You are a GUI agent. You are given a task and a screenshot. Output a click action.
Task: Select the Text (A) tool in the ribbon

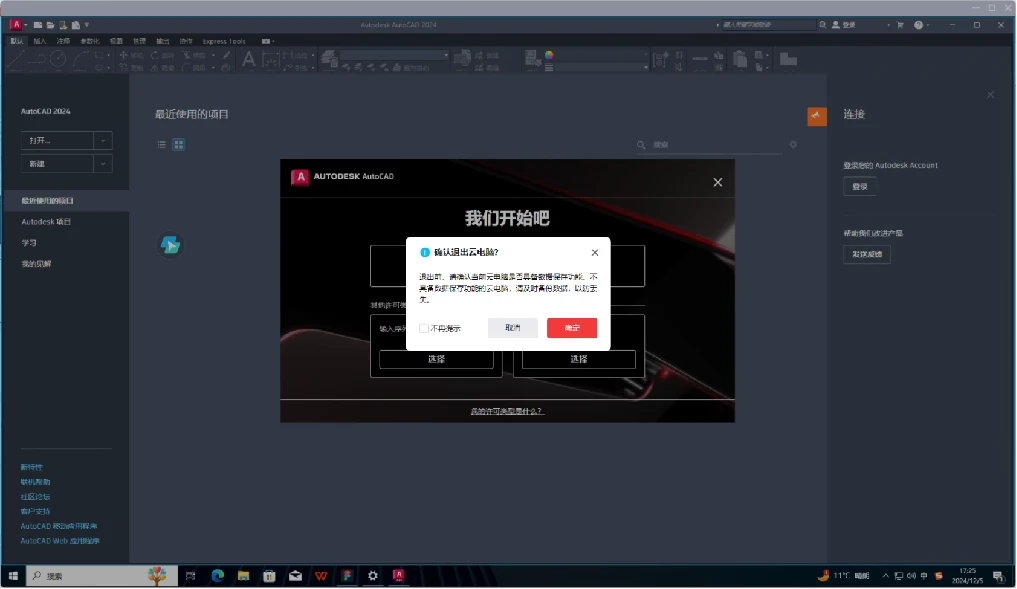pos(248,59)
